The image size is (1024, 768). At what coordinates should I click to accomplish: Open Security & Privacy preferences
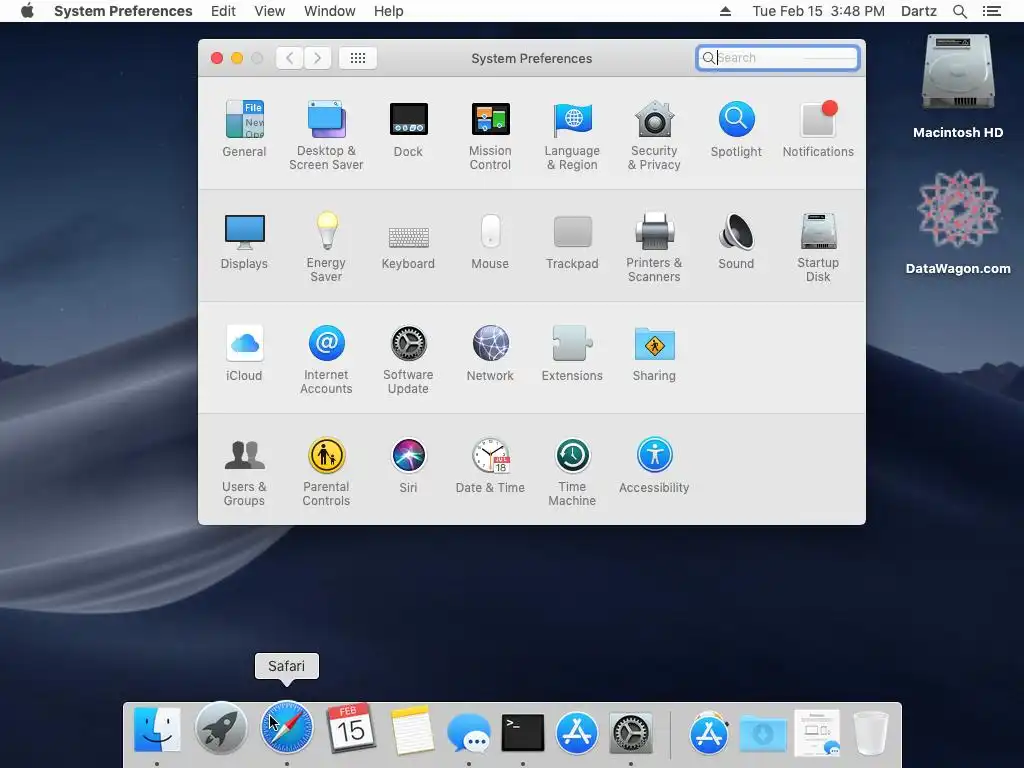click(x=654, y=135)
